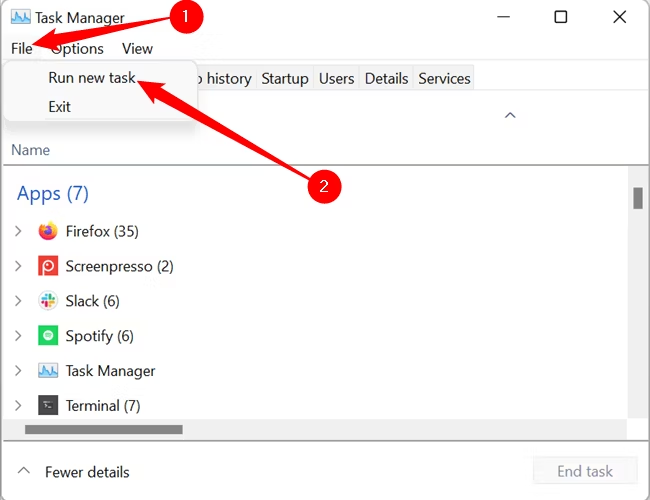The image size is (650, 500).
Task: Expand the Screenpresso process group
Action: (18, 266)
